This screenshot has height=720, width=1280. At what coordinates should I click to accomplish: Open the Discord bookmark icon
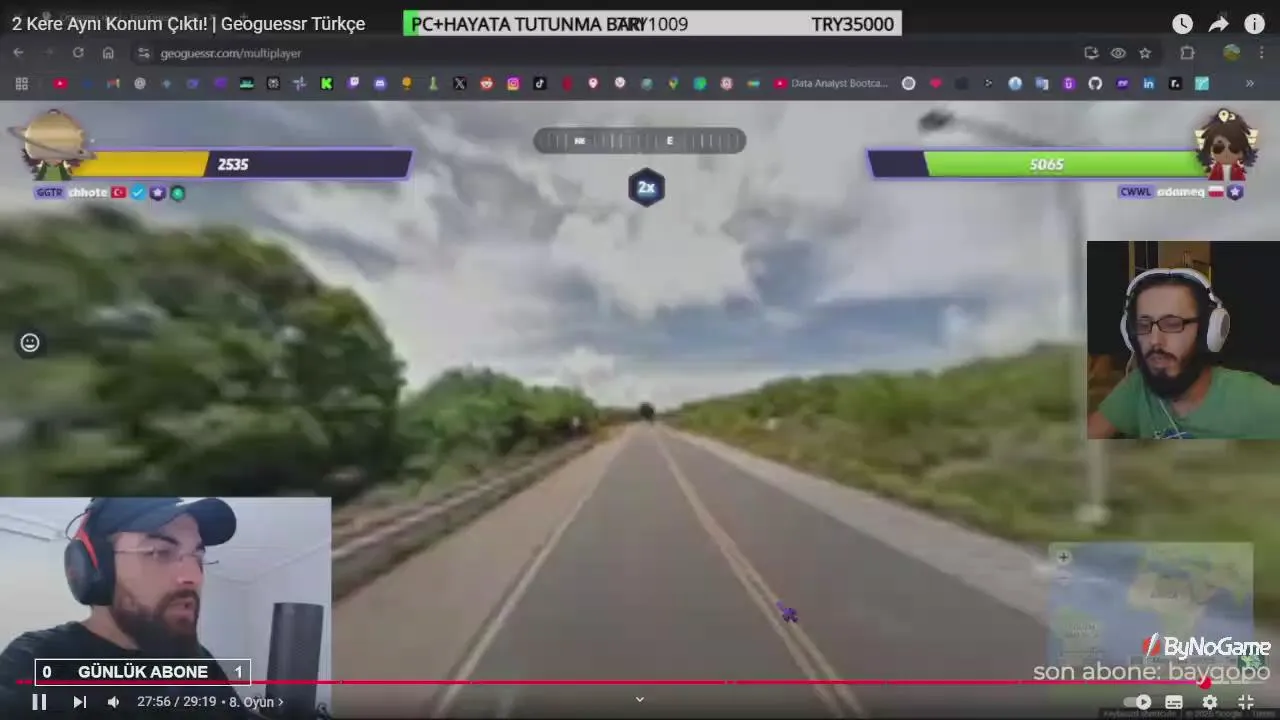(x=380, y=84)
